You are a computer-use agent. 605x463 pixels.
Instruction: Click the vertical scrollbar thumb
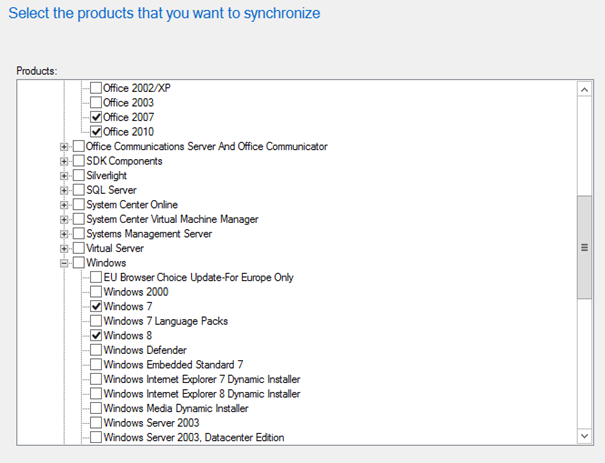(x=585, y=247)
